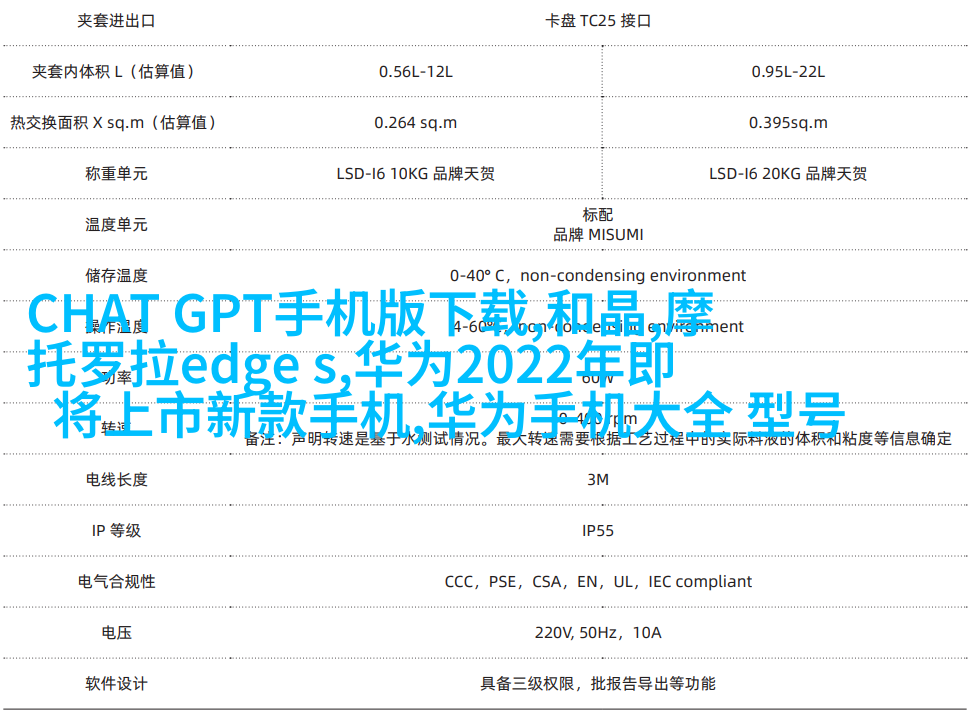Click the IP55 rating value
The width and height of the screenshot is (971, 716).
[598, 531]
